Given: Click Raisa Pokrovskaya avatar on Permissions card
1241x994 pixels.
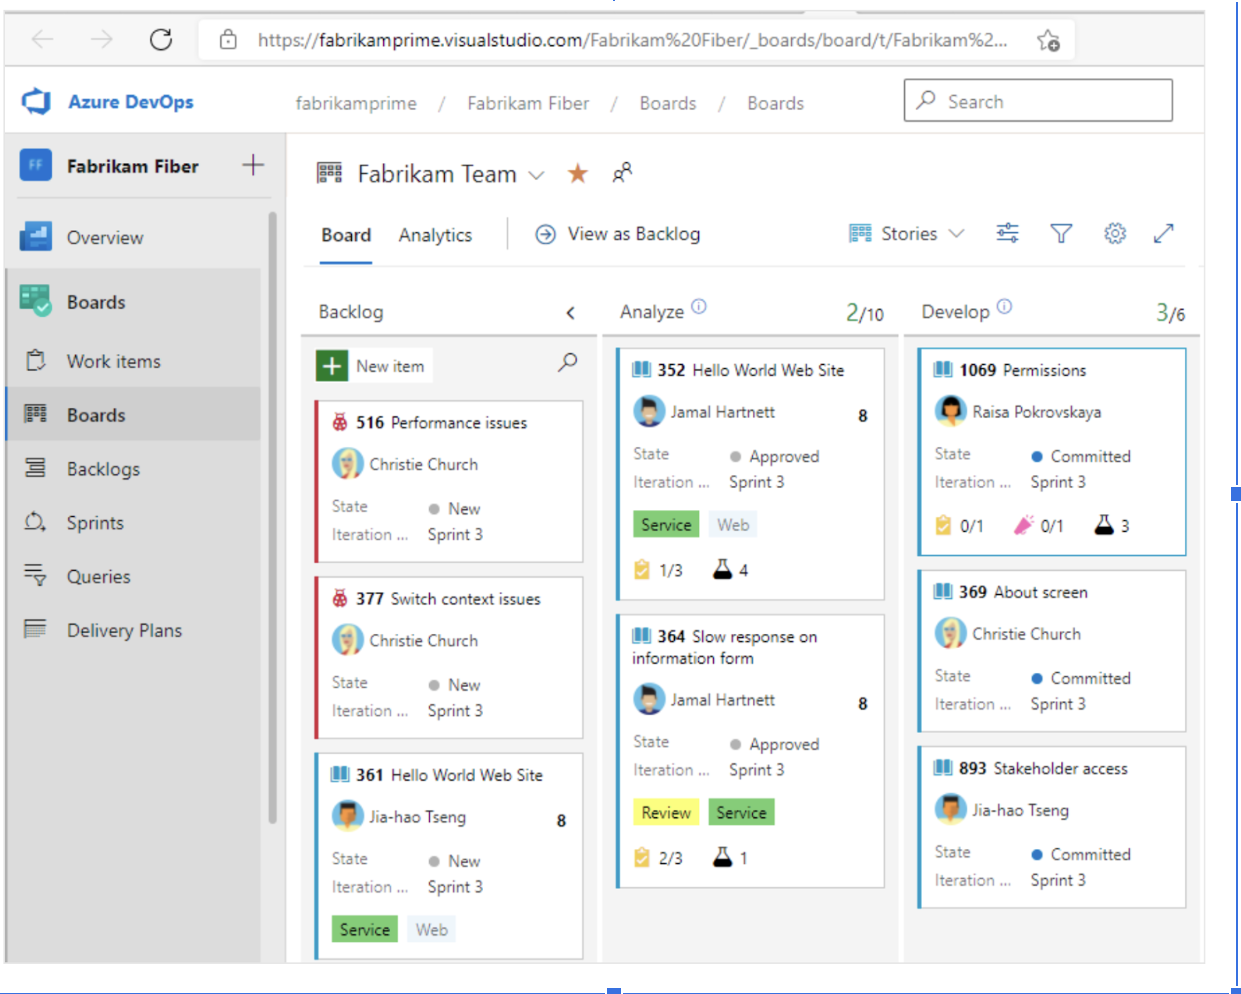Looking at the screenshot, I should pyautogui.click(x=950, y=411).
